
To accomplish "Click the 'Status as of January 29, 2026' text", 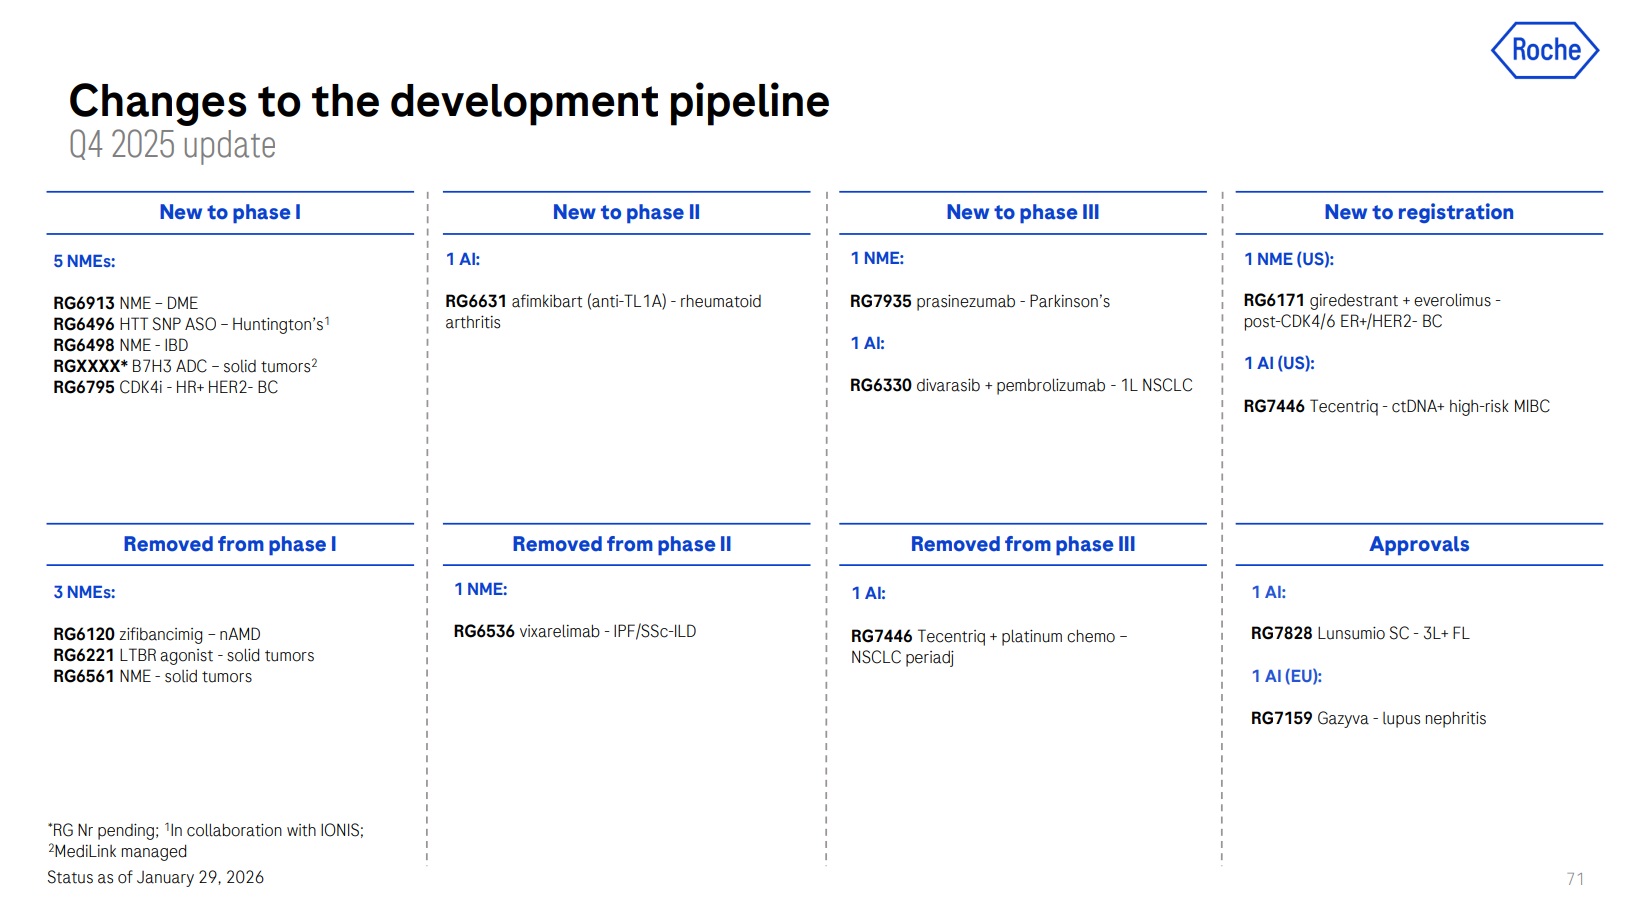I will click(155, 877).
